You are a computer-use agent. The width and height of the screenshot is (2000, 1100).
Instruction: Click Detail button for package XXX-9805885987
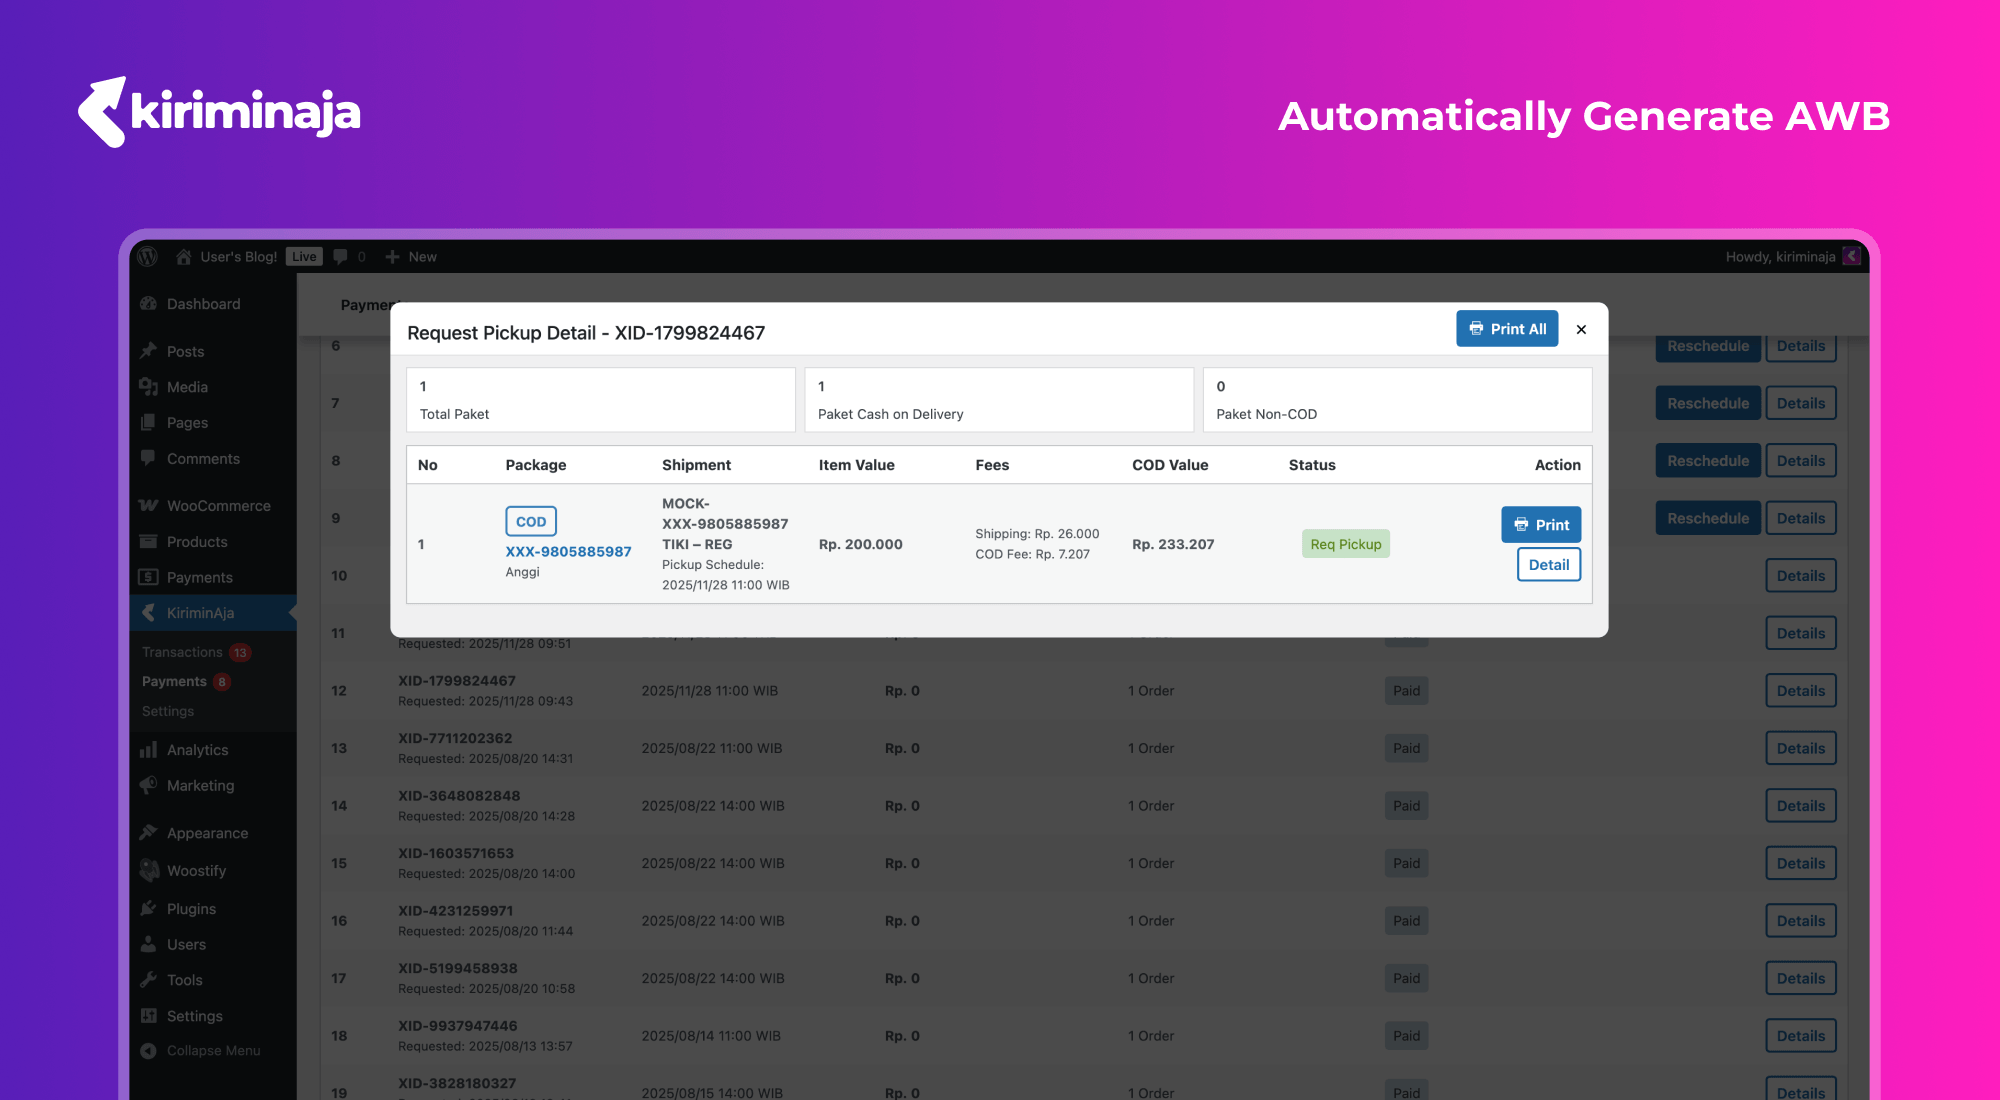tap(1549, 565)
